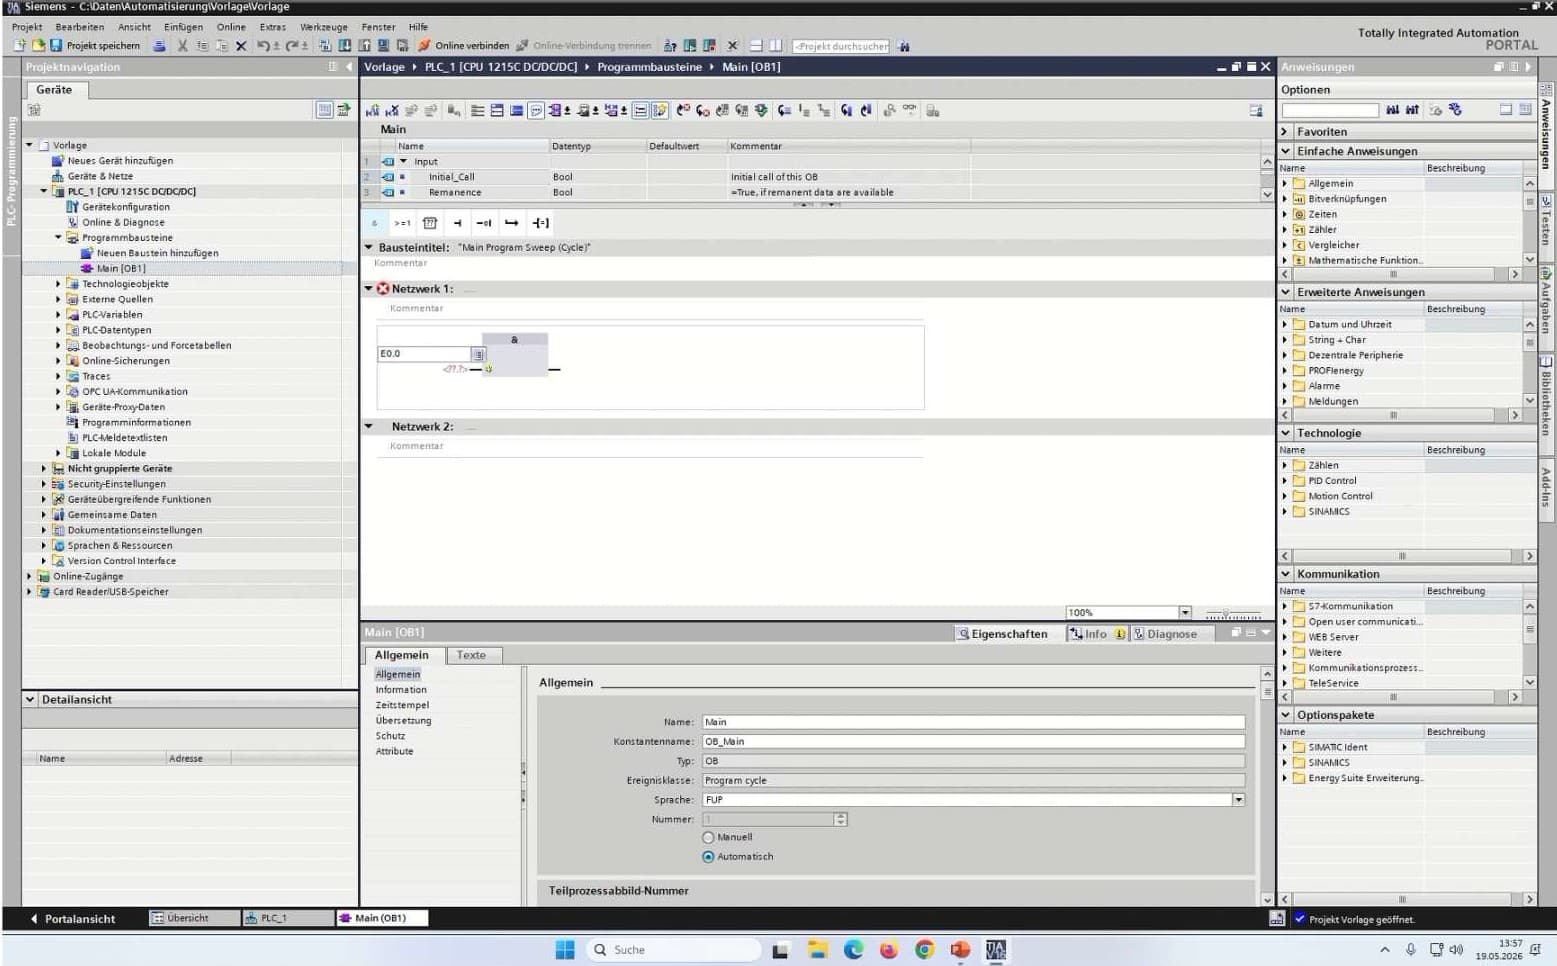Click the Projekt speichern toolbar button
Screen dimensions: 1557x966
point(94,46)
